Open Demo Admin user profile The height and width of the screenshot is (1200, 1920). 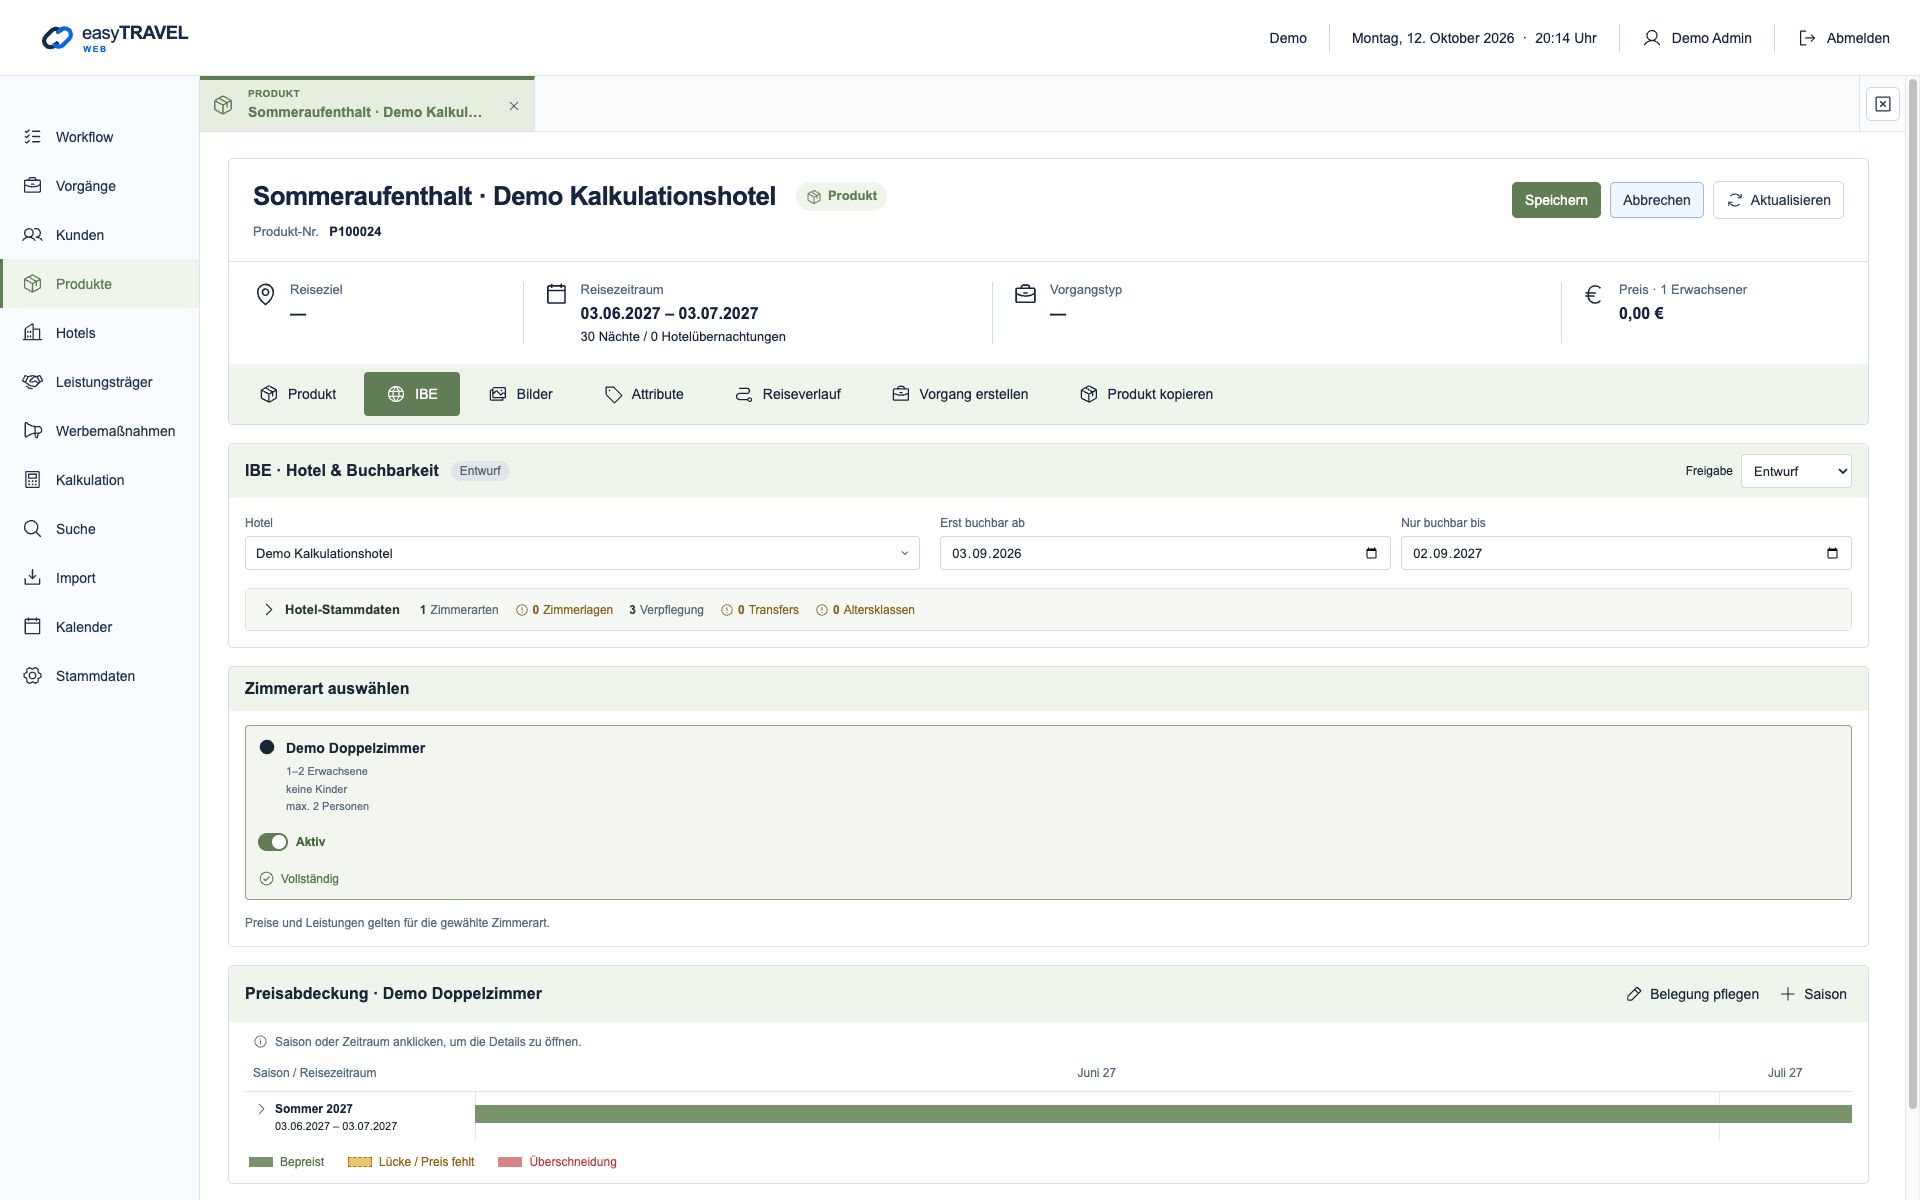(1697, 38)
